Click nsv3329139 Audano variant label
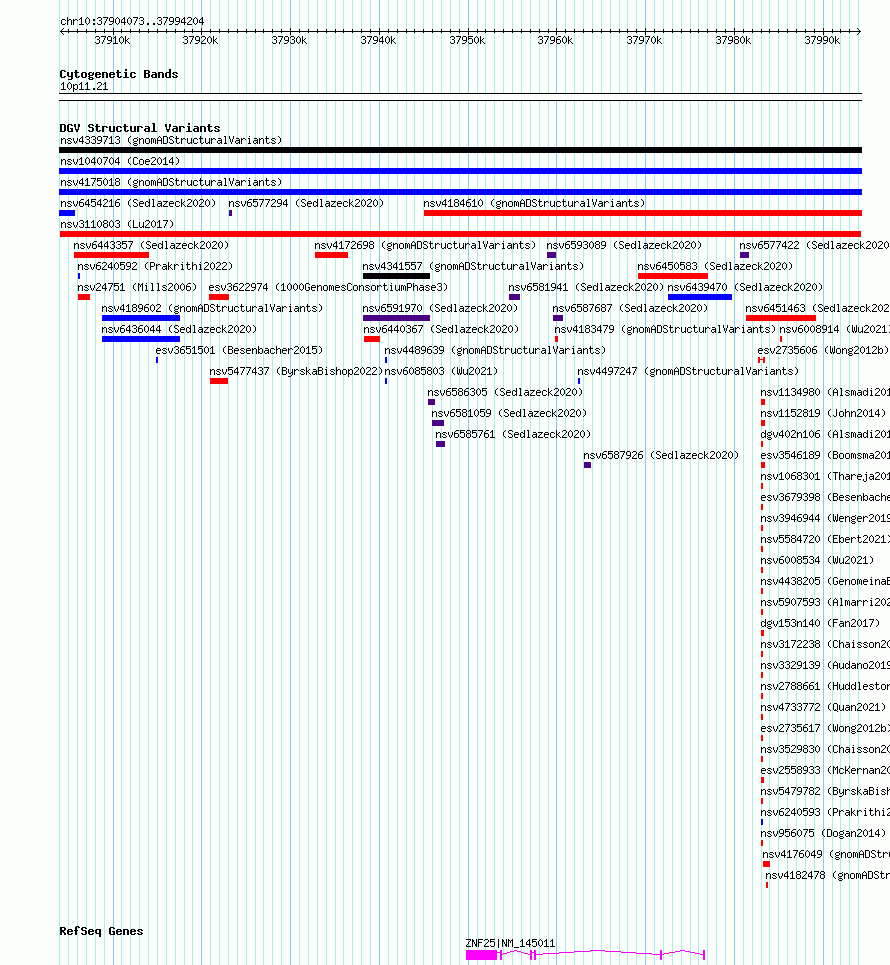 click(825, 665)
